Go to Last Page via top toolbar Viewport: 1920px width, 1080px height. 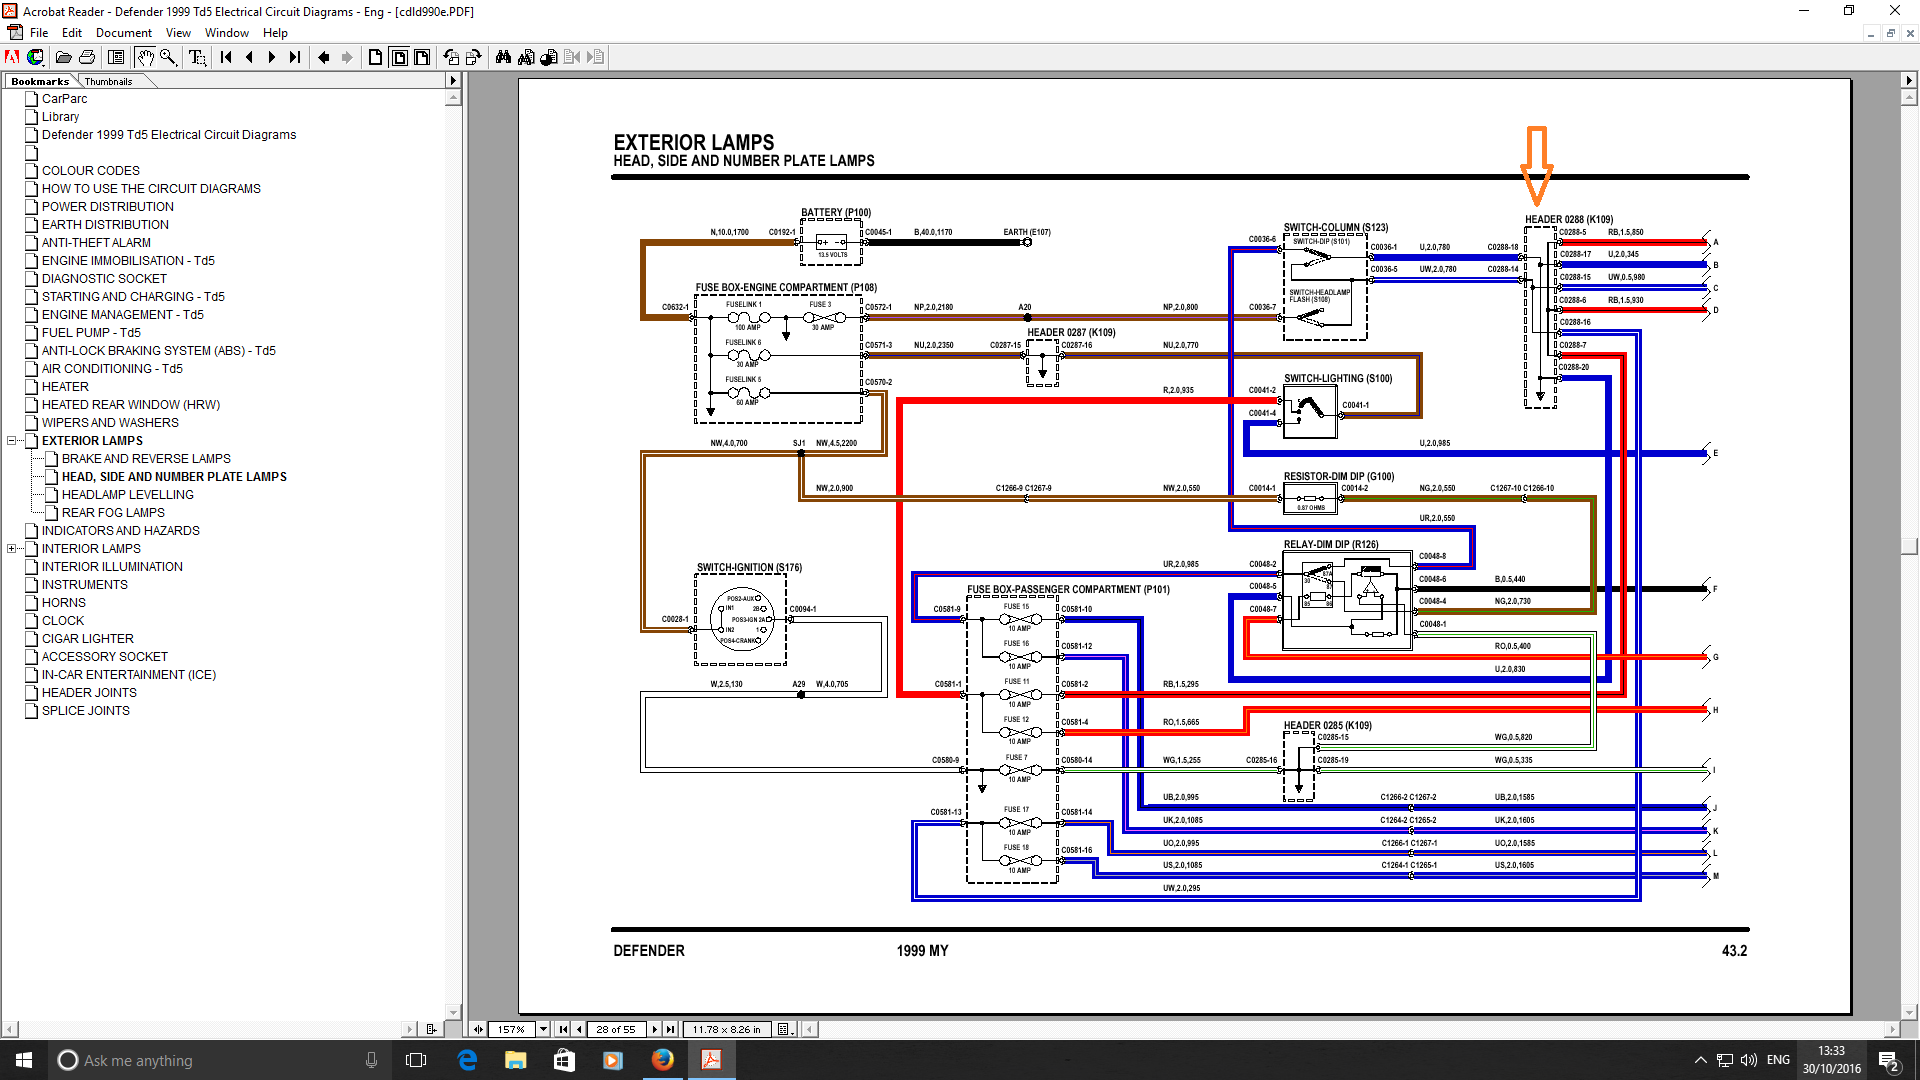295,57
